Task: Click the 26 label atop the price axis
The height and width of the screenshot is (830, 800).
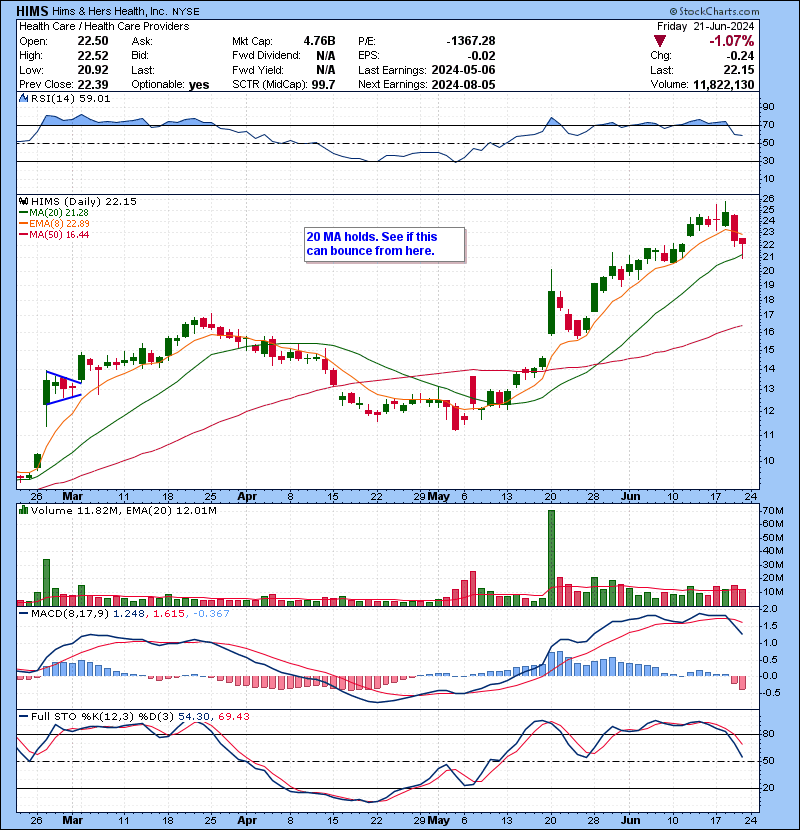Action: click(x=768, y=199)
